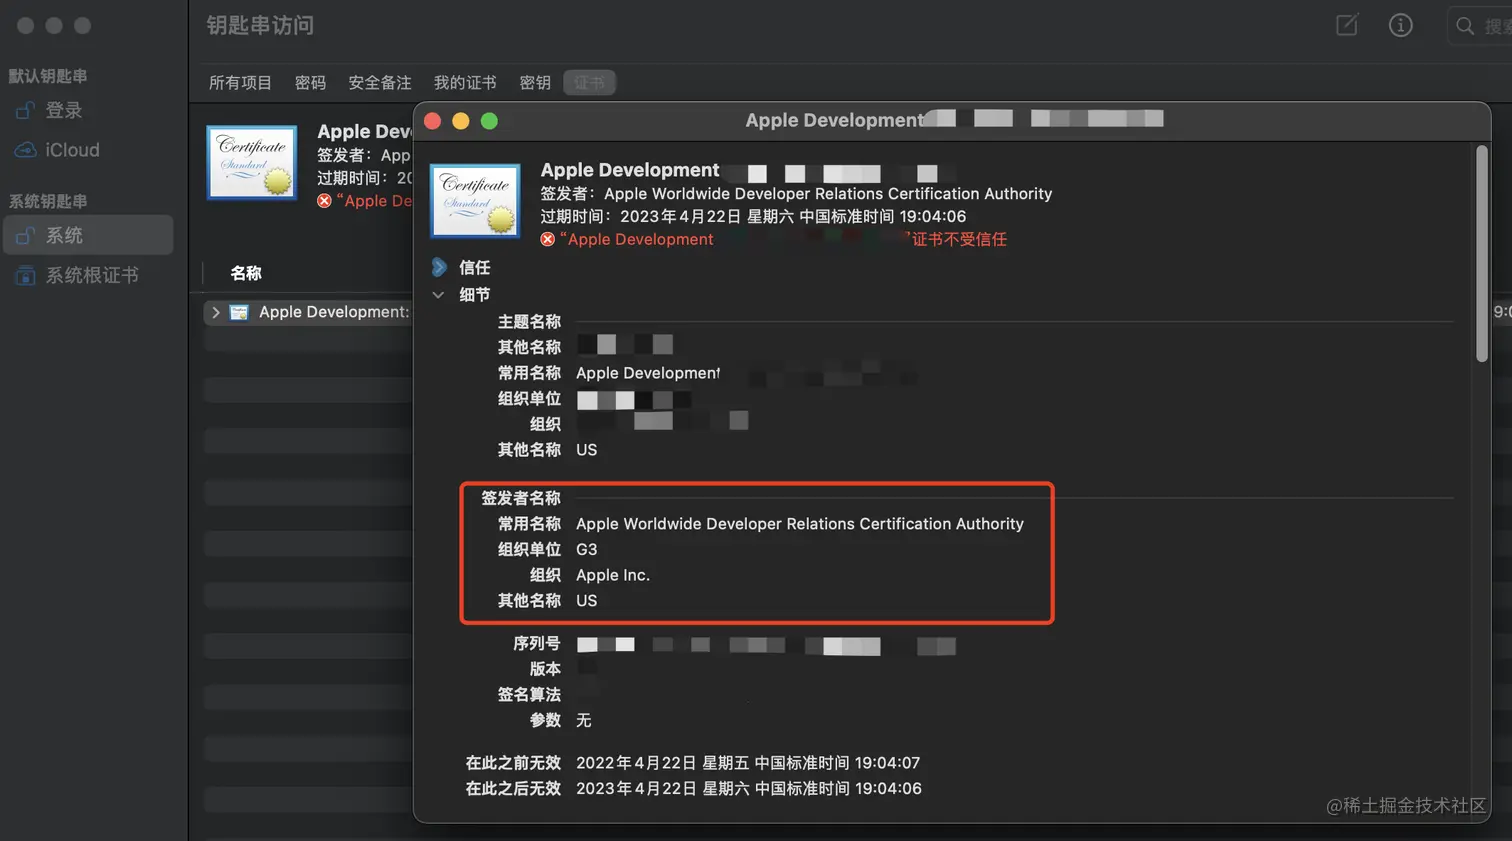Screen dimensions: 1512x841
Task: Switch to the 证书 tab
Action: pyautogui.click(x=589, y=83)
